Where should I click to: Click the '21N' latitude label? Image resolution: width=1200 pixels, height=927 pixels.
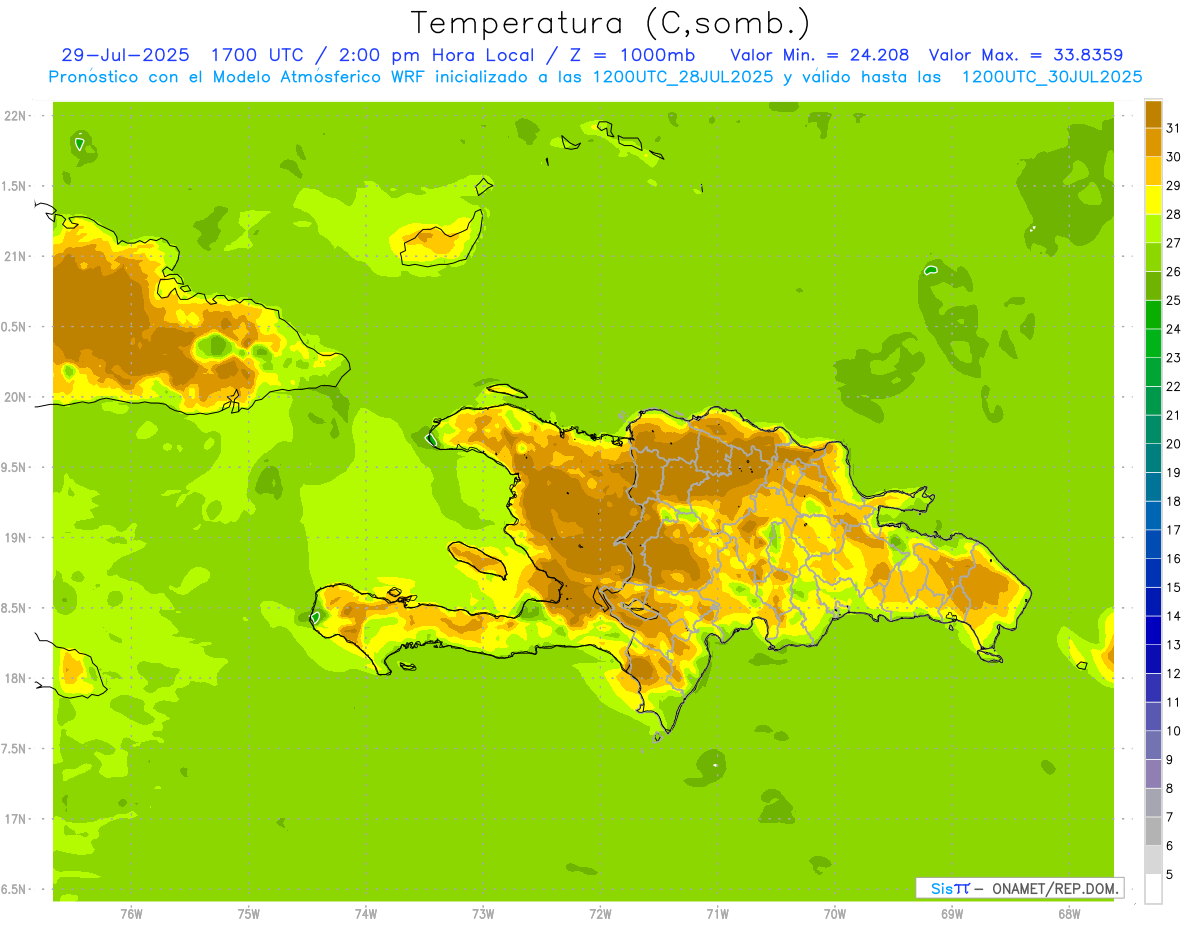click(x=14, y=257)
